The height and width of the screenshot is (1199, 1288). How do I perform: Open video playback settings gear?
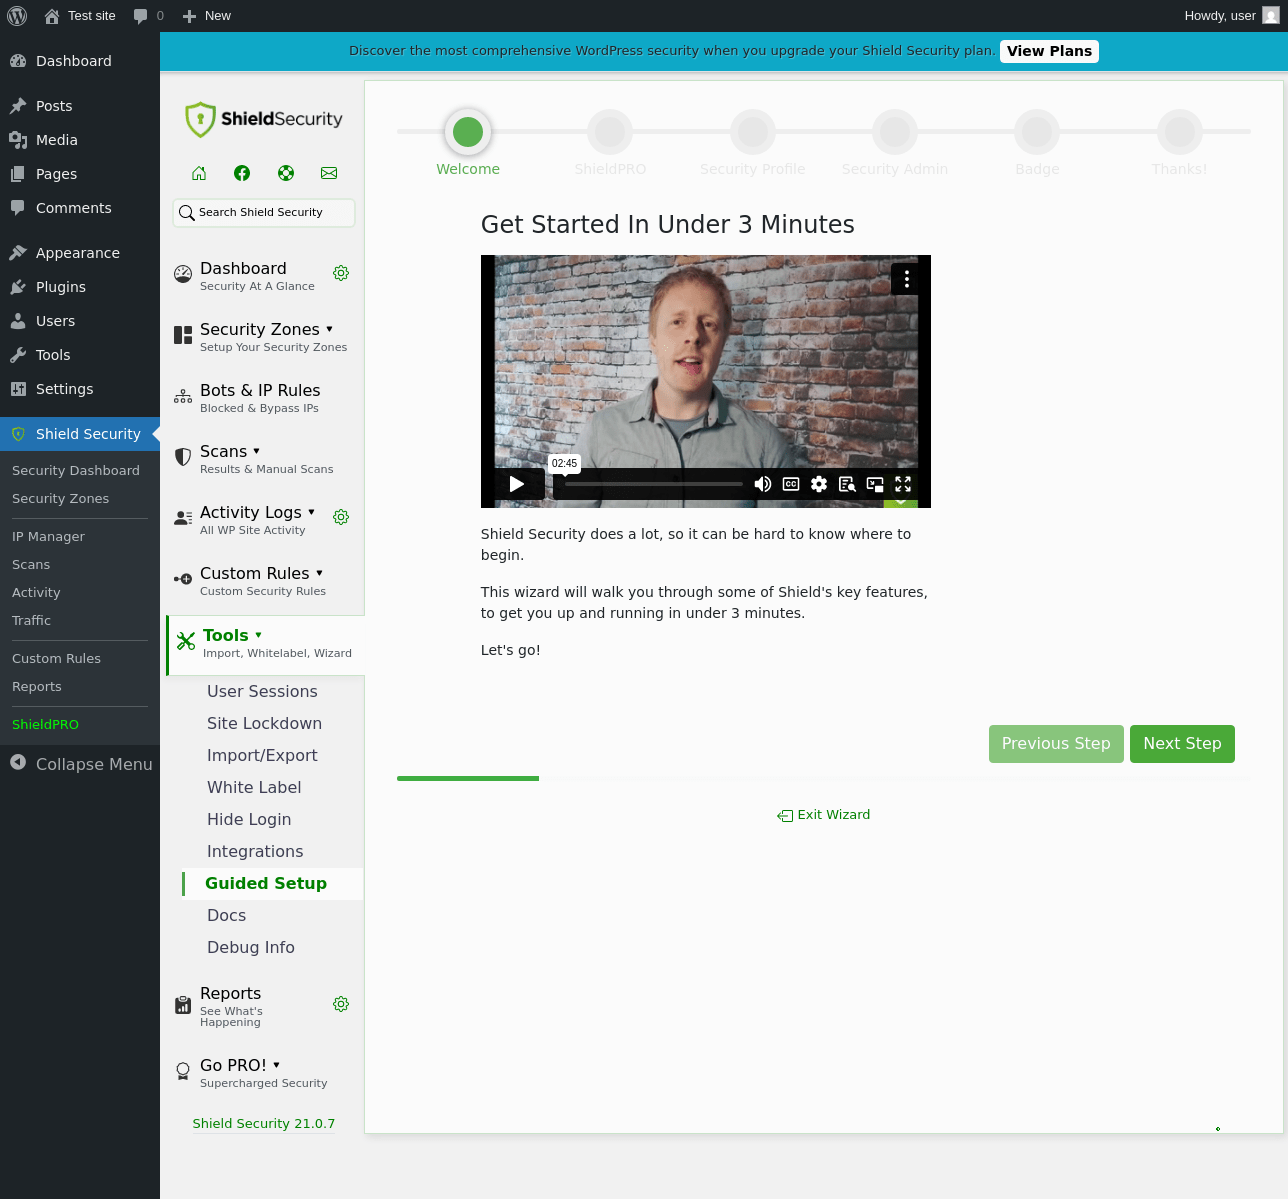point(819,484)
